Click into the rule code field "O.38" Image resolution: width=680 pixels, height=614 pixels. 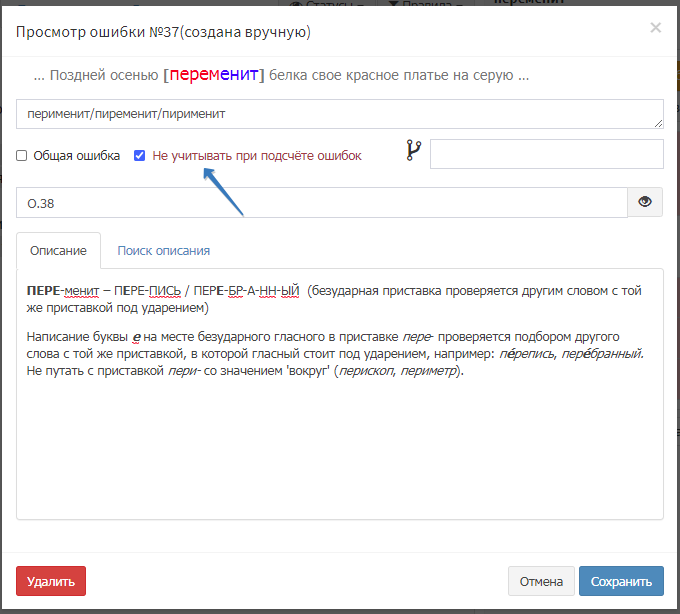(x=320, y=202)
